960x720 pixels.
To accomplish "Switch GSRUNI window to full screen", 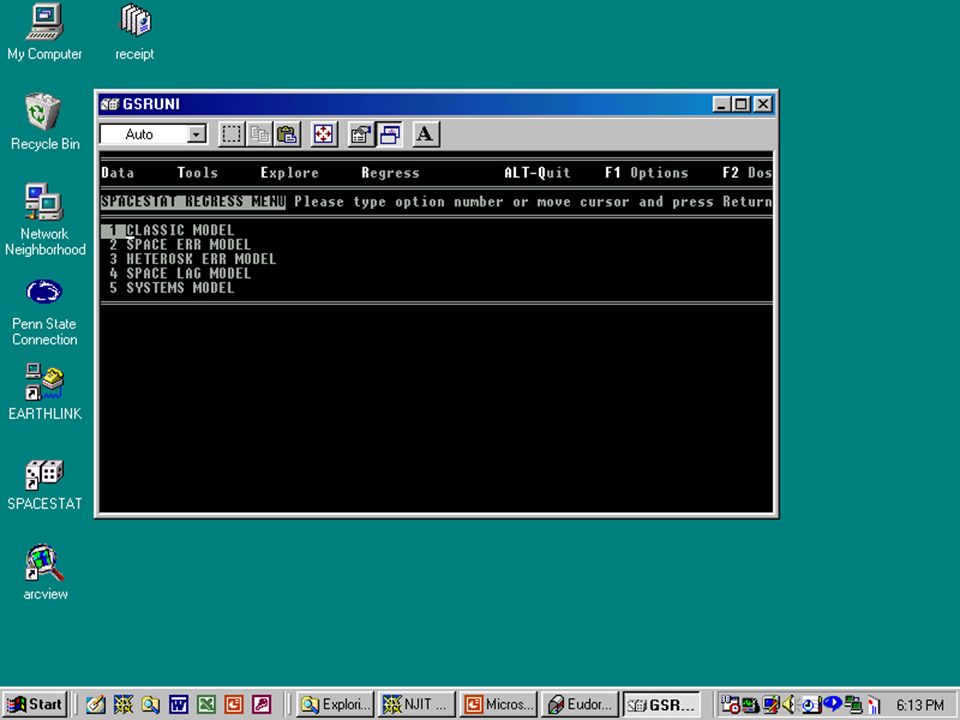I will 324,134.
